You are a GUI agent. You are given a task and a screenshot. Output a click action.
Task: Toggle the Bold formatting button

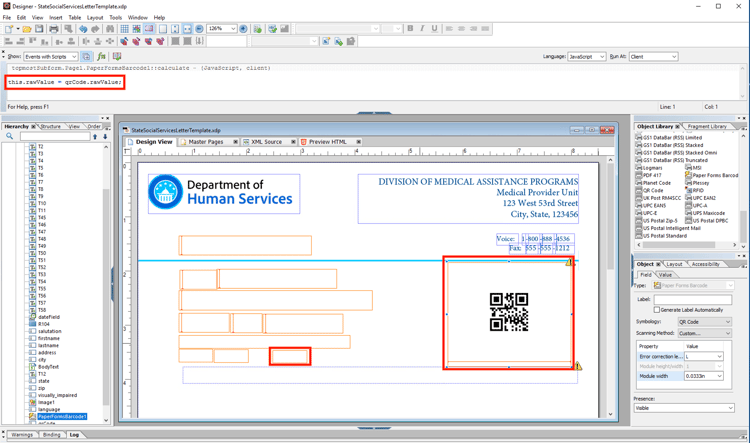(x=410, y=29)
